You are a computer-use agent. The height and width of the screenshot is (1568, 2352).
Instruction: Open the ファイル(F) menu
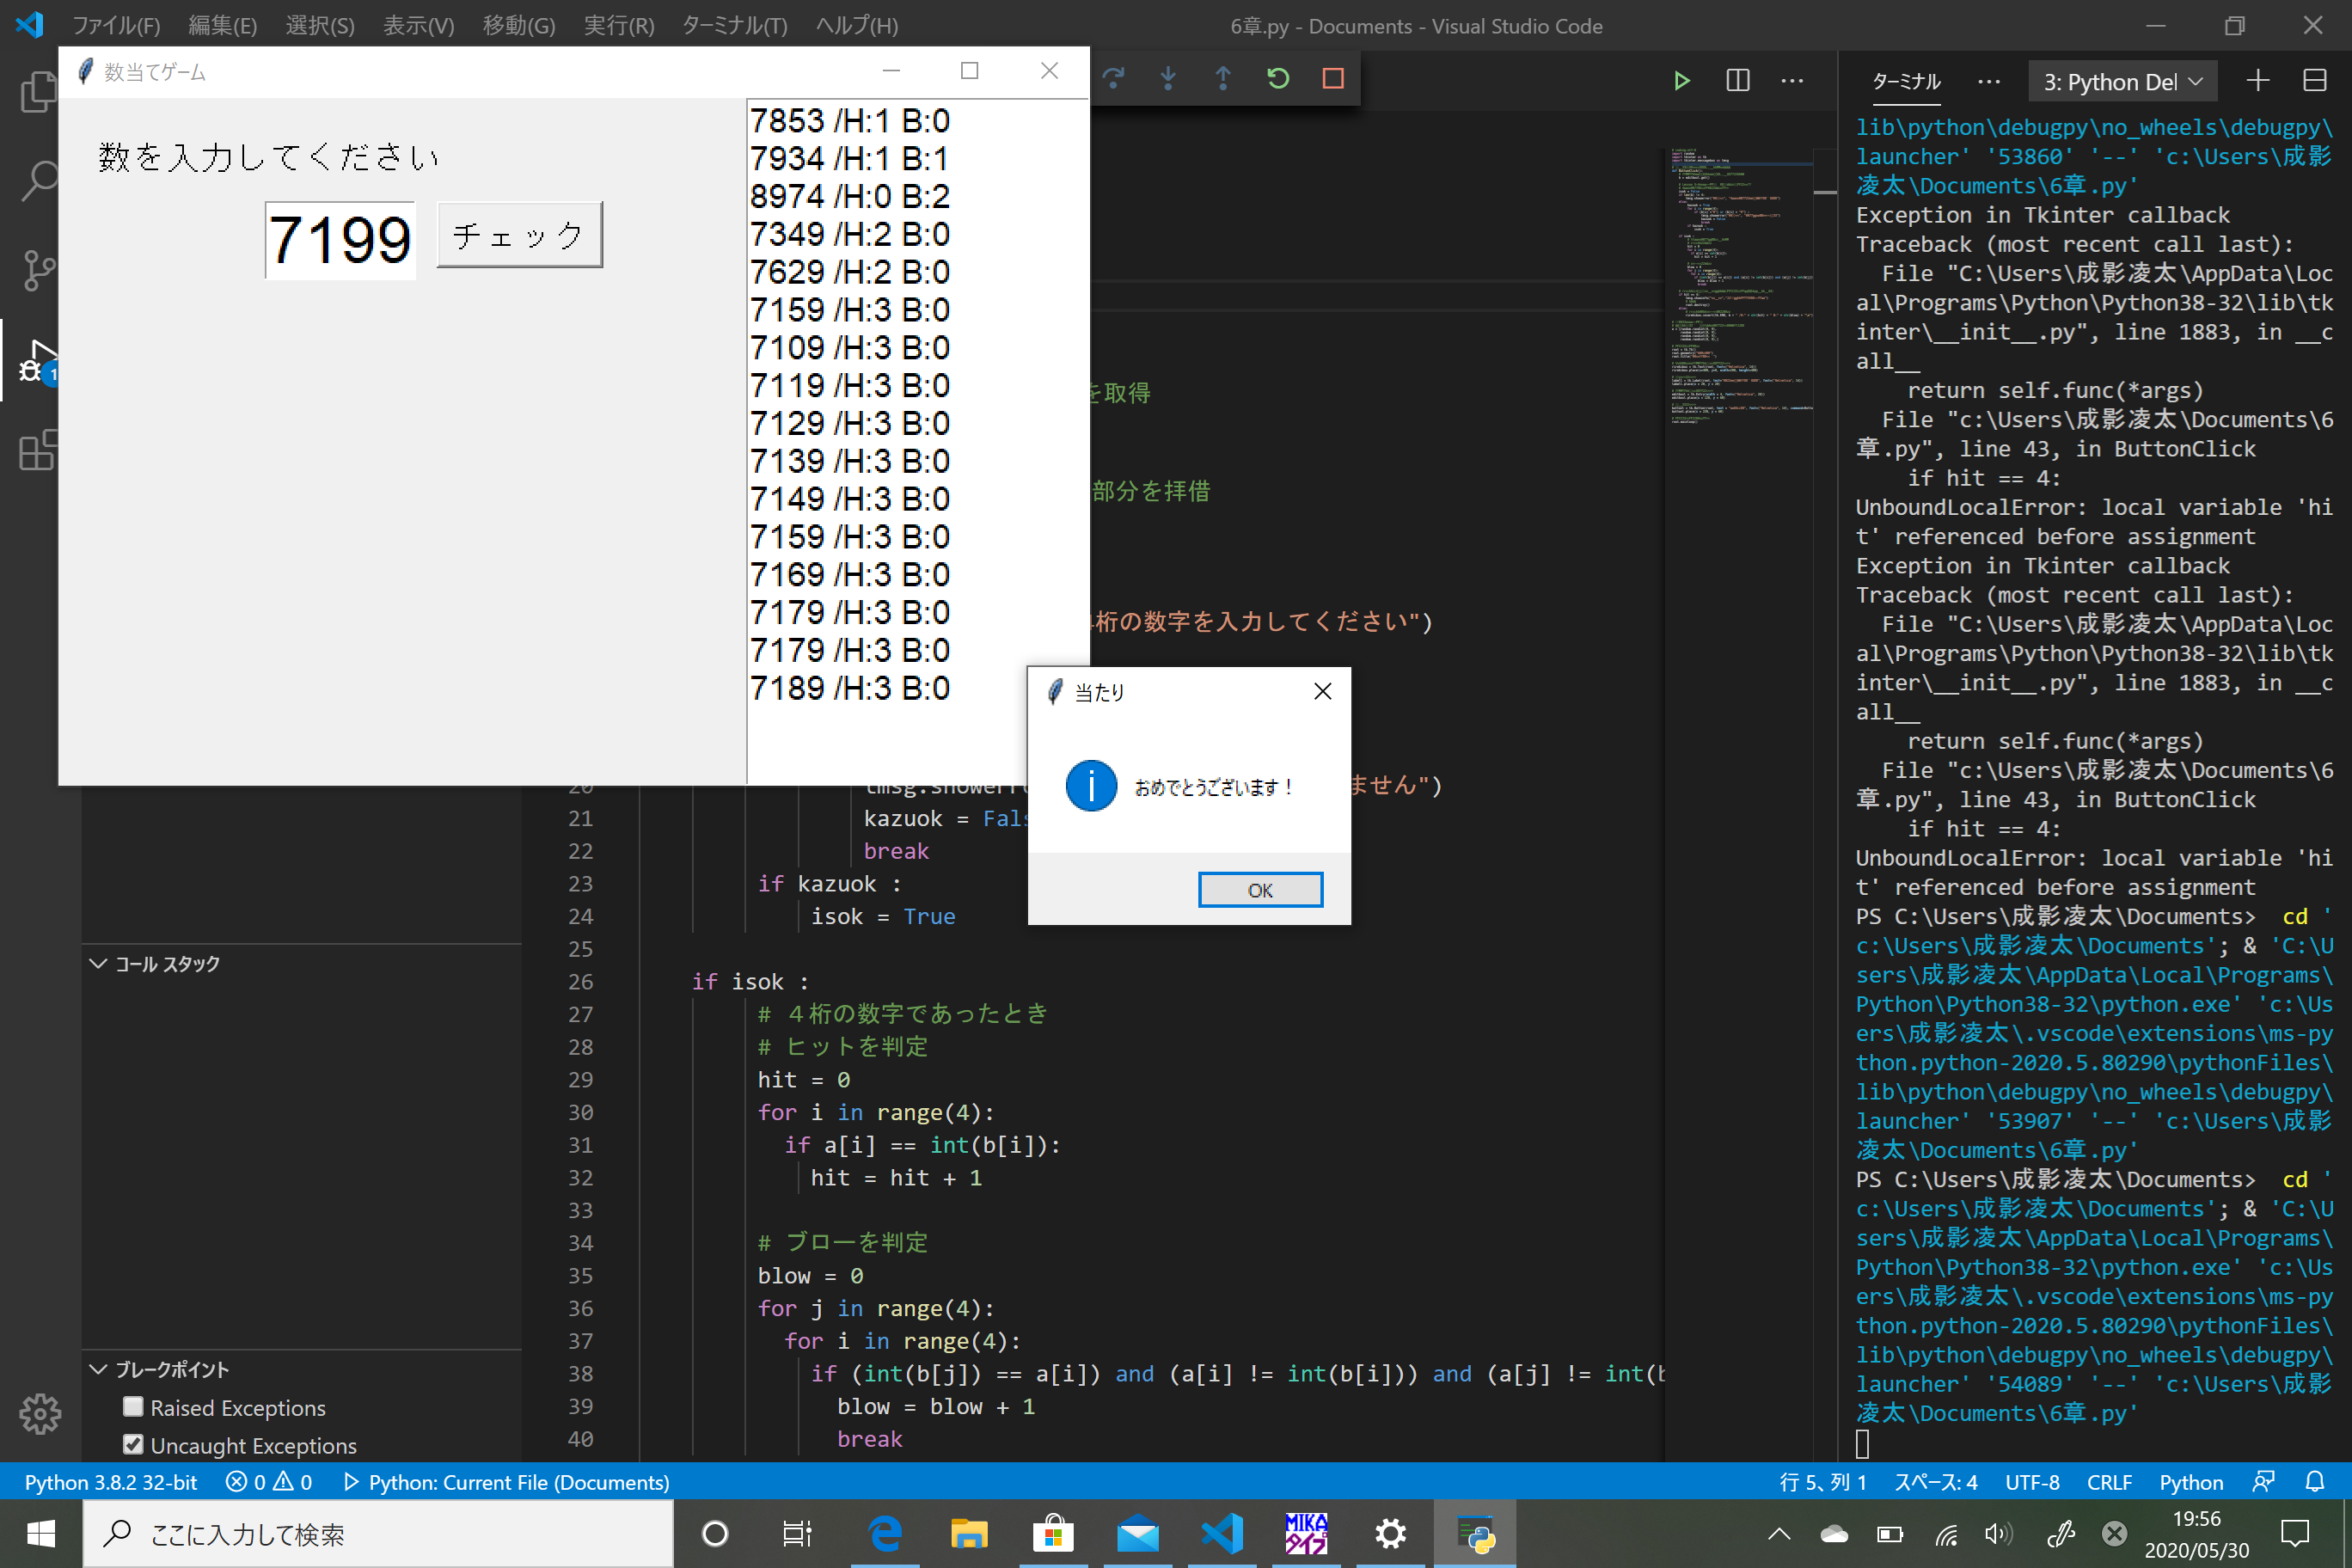pyautogui.click(x=116, y=26)
